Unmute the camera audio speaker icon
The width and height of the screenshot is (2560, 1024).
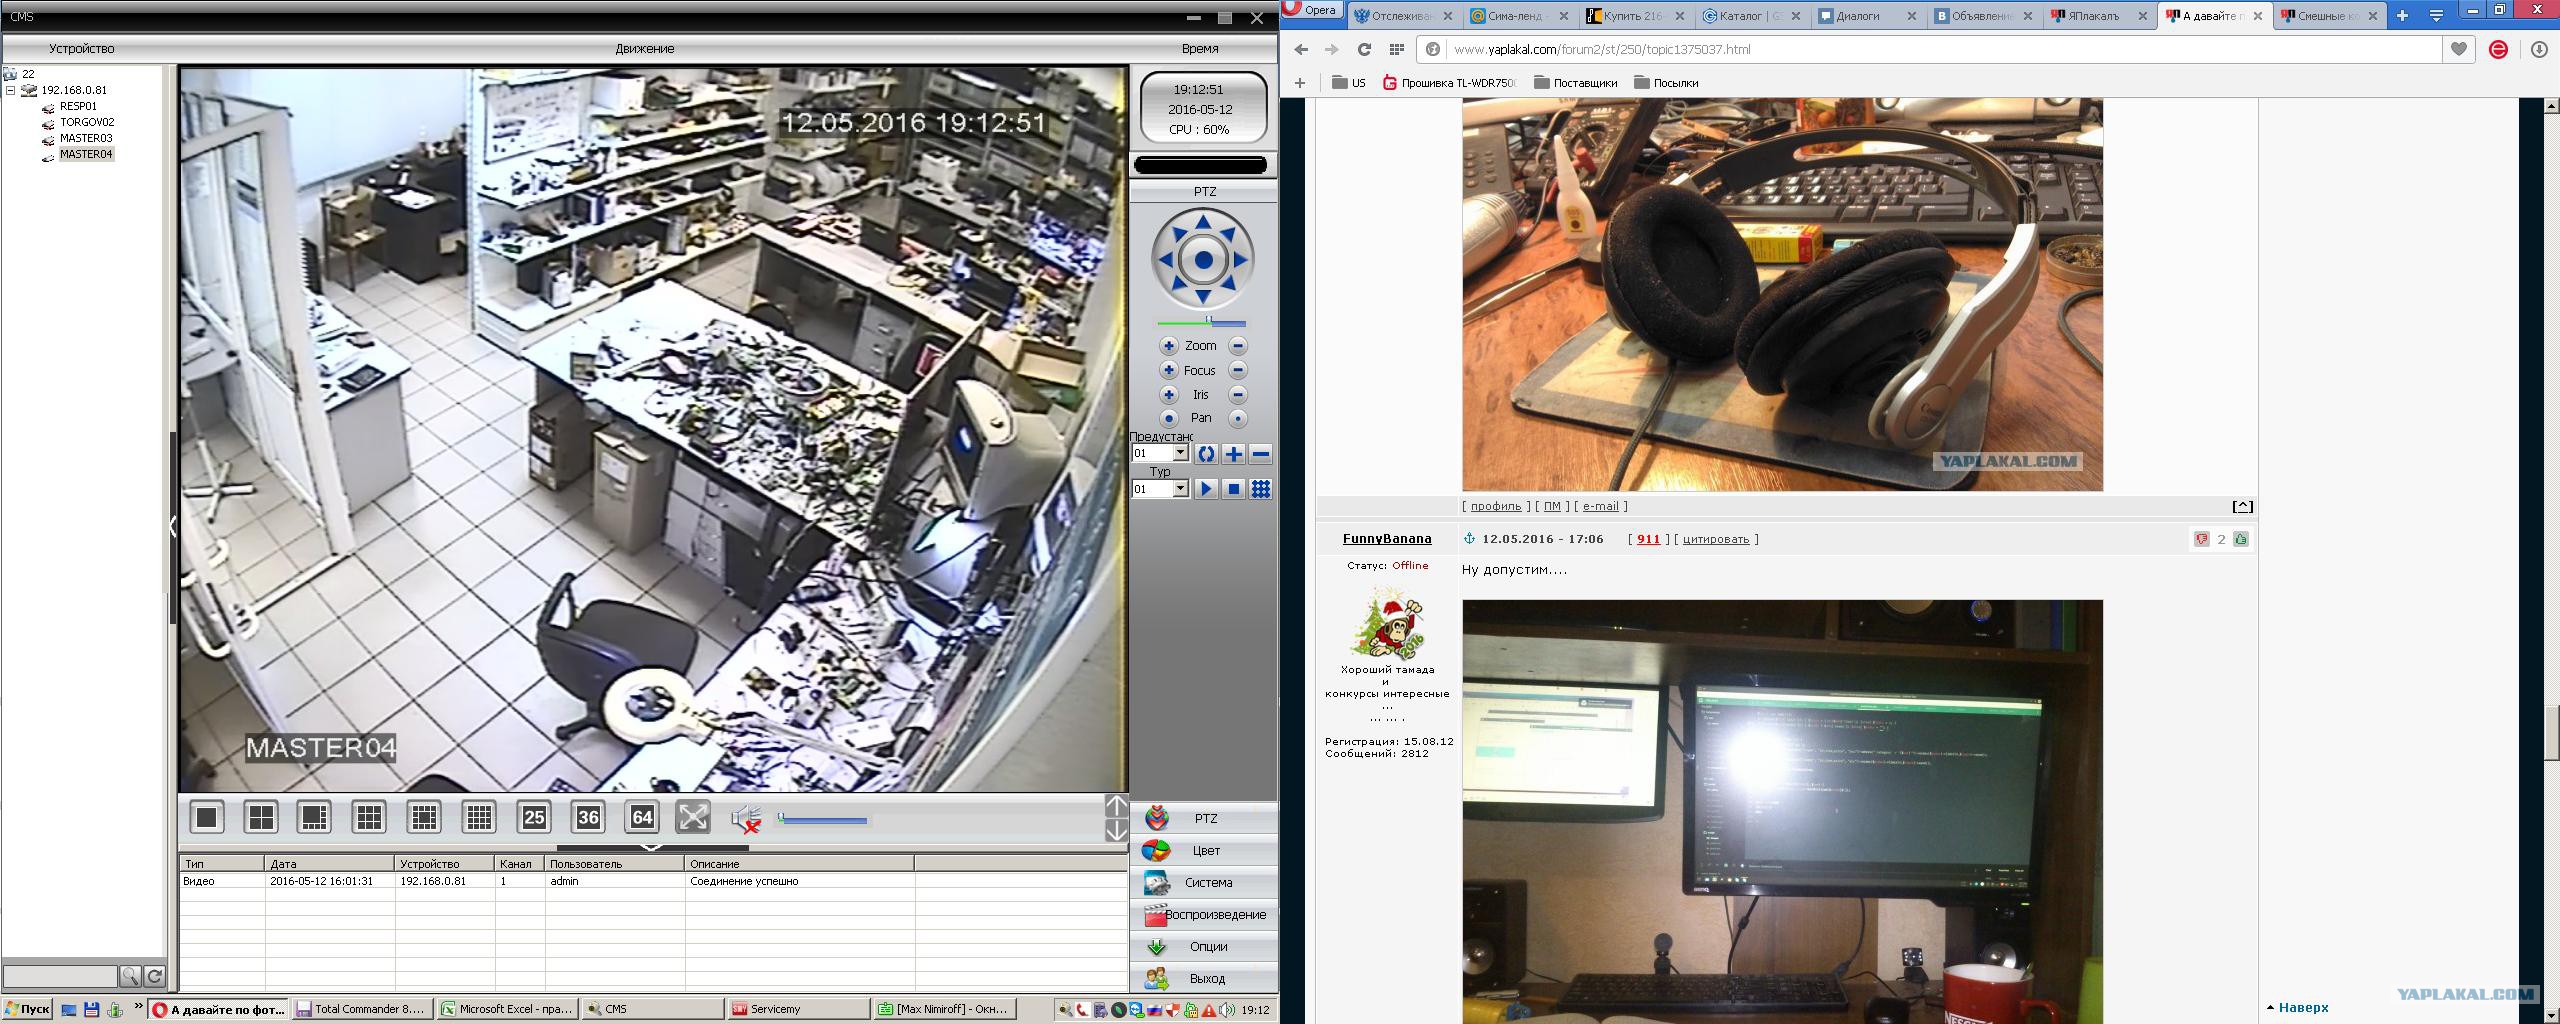point(746,819)
